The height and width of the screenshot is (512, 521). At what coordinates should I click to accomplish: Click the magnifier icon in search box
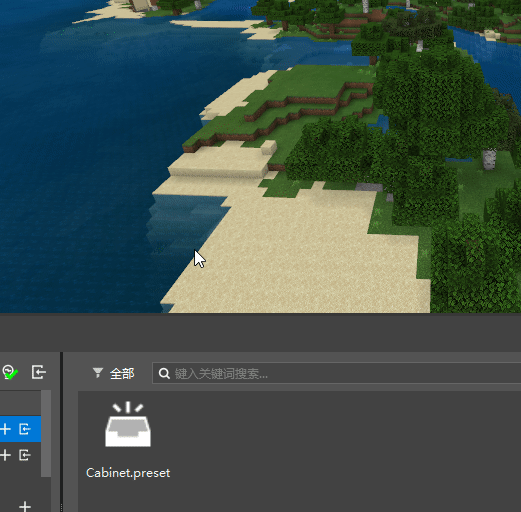pyautogui.click(x=164, y=373)
